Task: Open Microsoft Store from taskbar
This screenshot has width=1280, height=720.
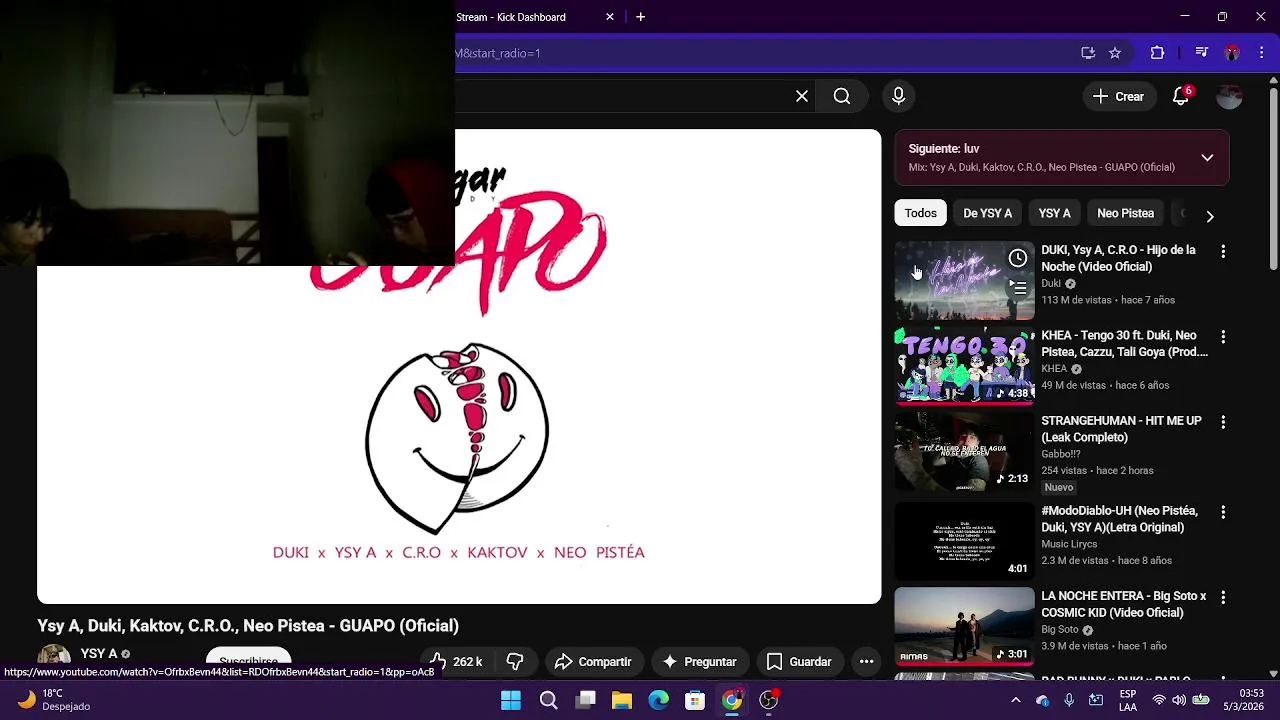Action: [695, 700]
